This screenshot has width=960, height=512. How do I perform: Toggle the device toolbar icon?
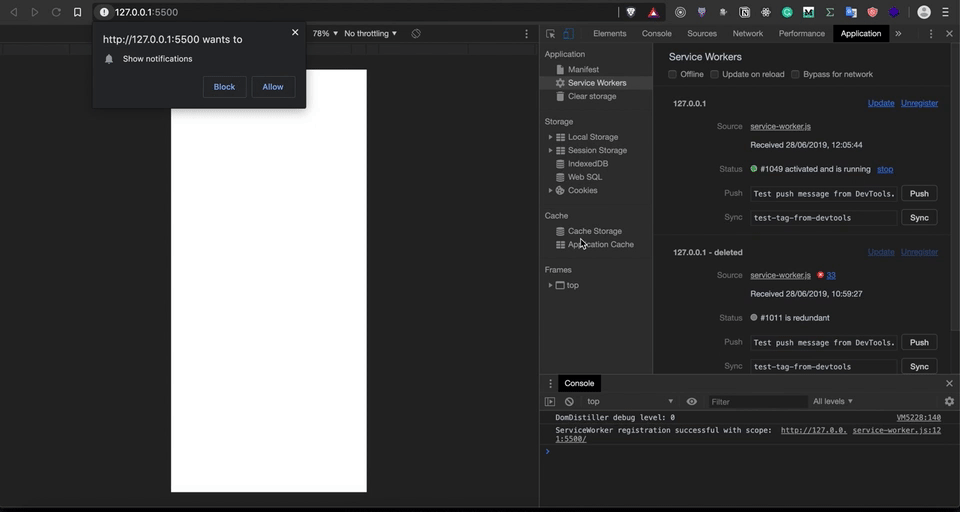(568, 34)
